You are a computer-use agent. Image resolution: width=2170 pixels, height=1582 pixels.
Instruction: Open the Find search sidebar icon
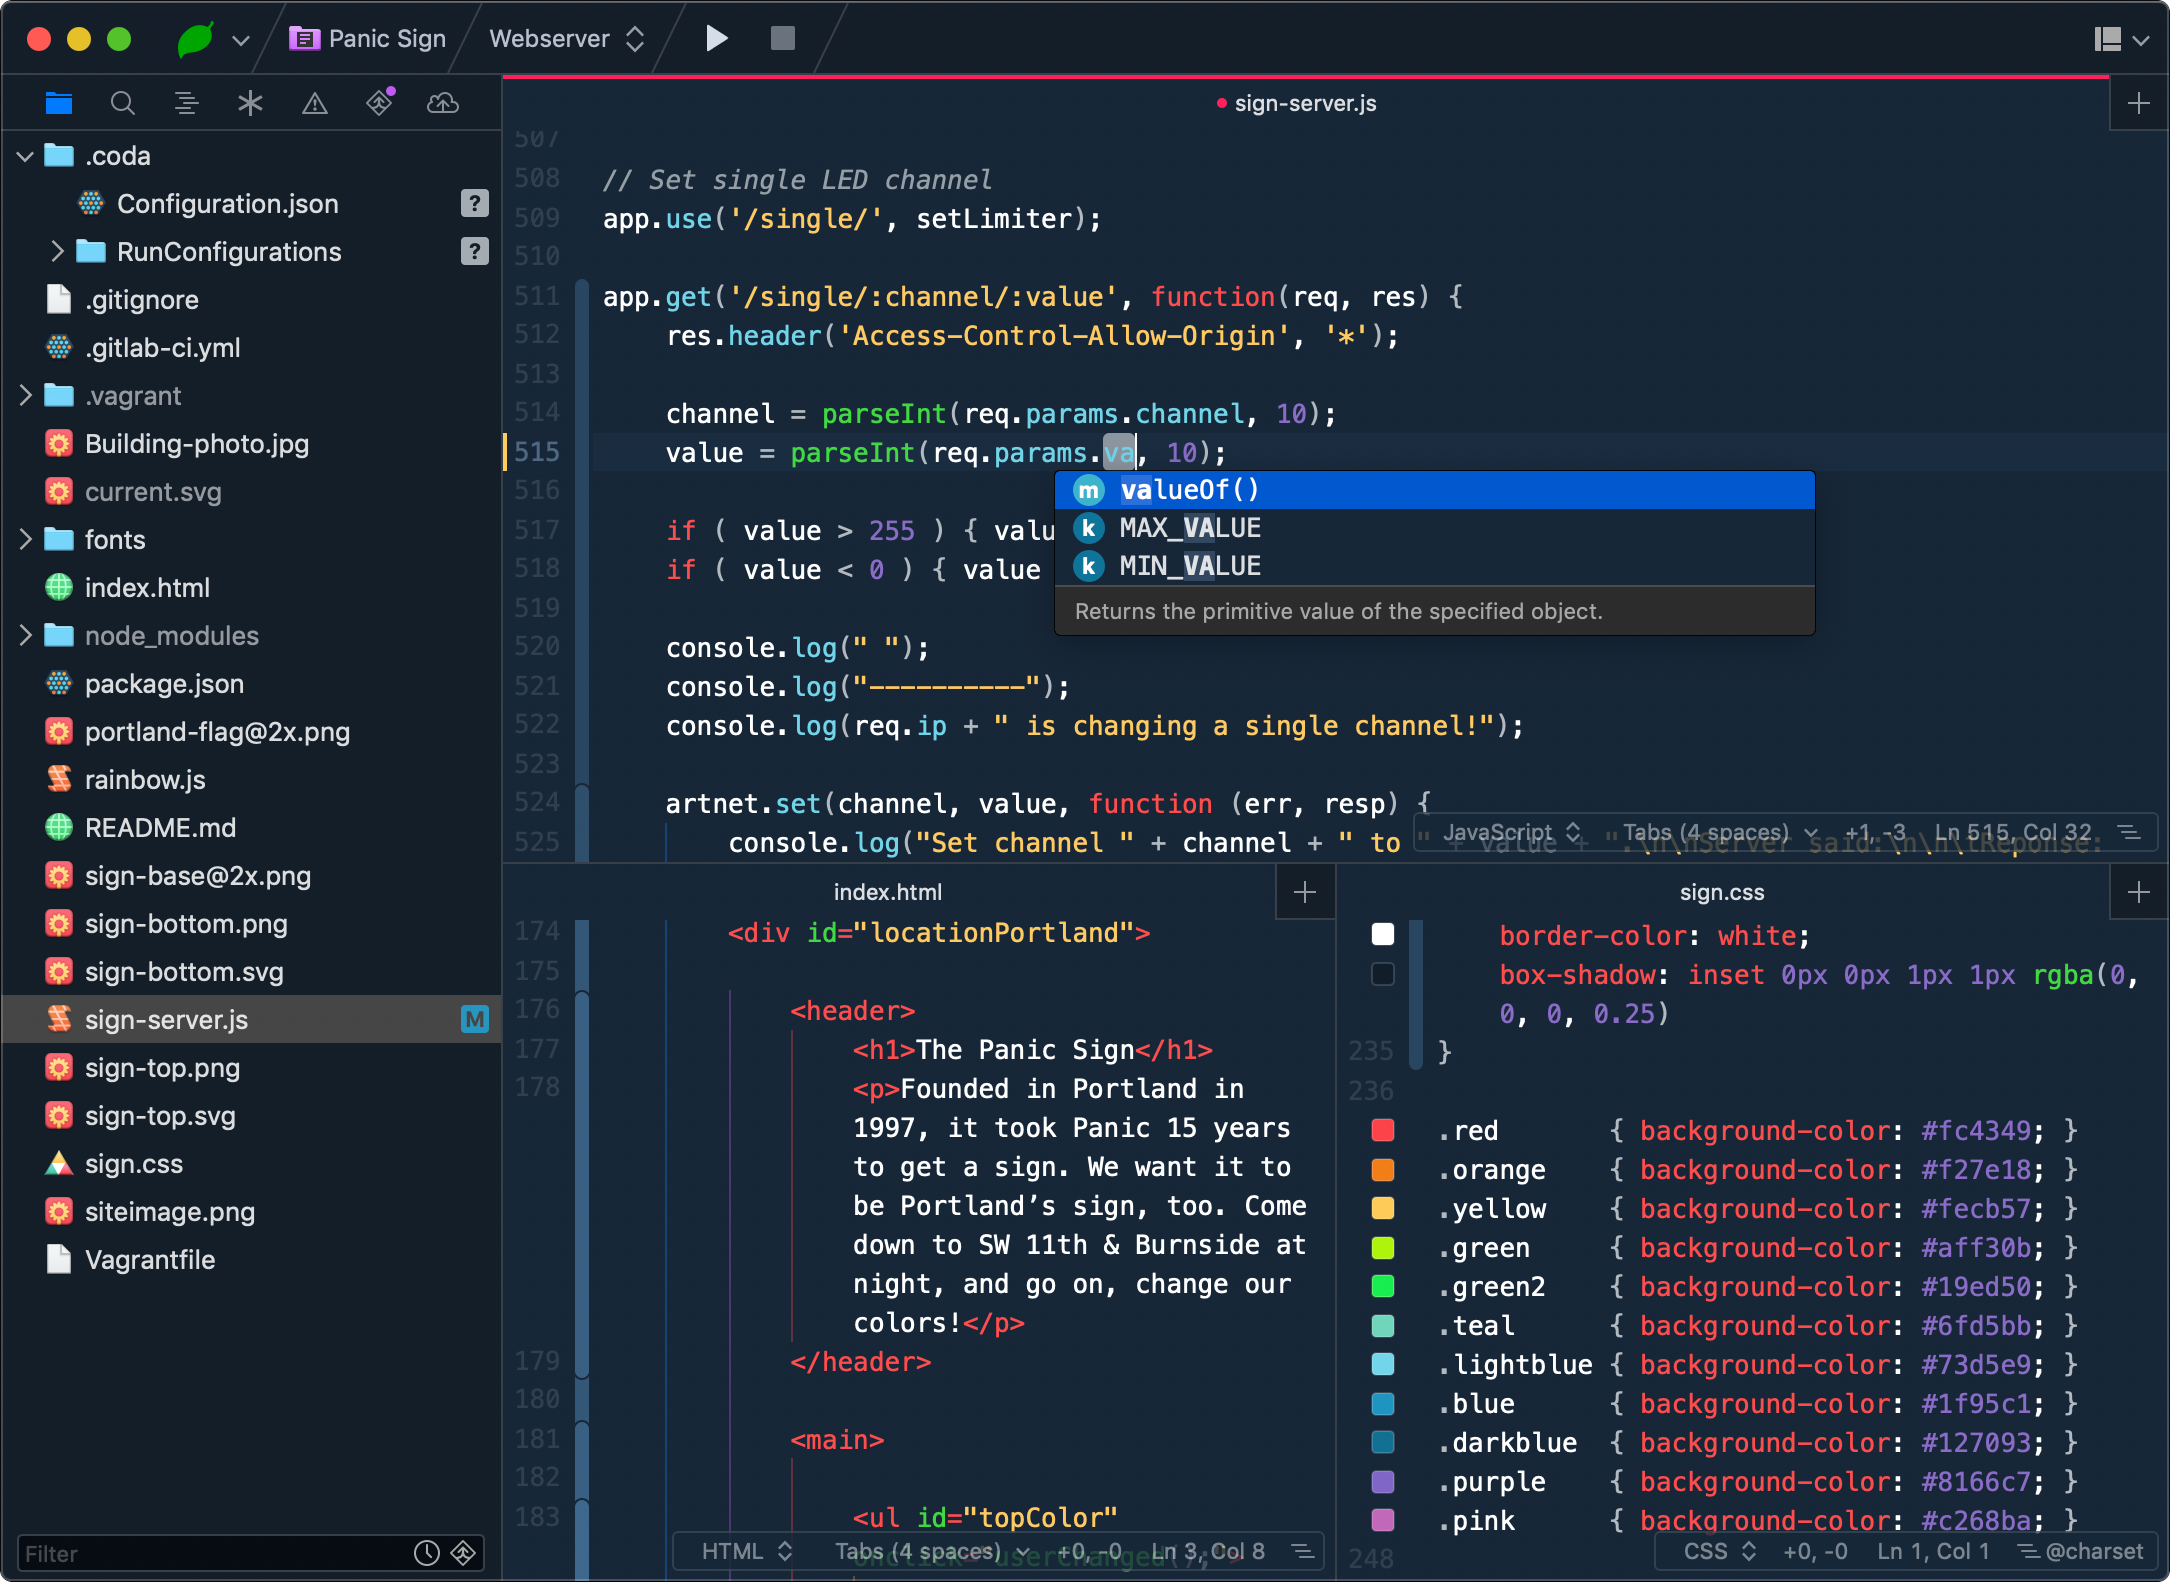(x=122, y=103)
